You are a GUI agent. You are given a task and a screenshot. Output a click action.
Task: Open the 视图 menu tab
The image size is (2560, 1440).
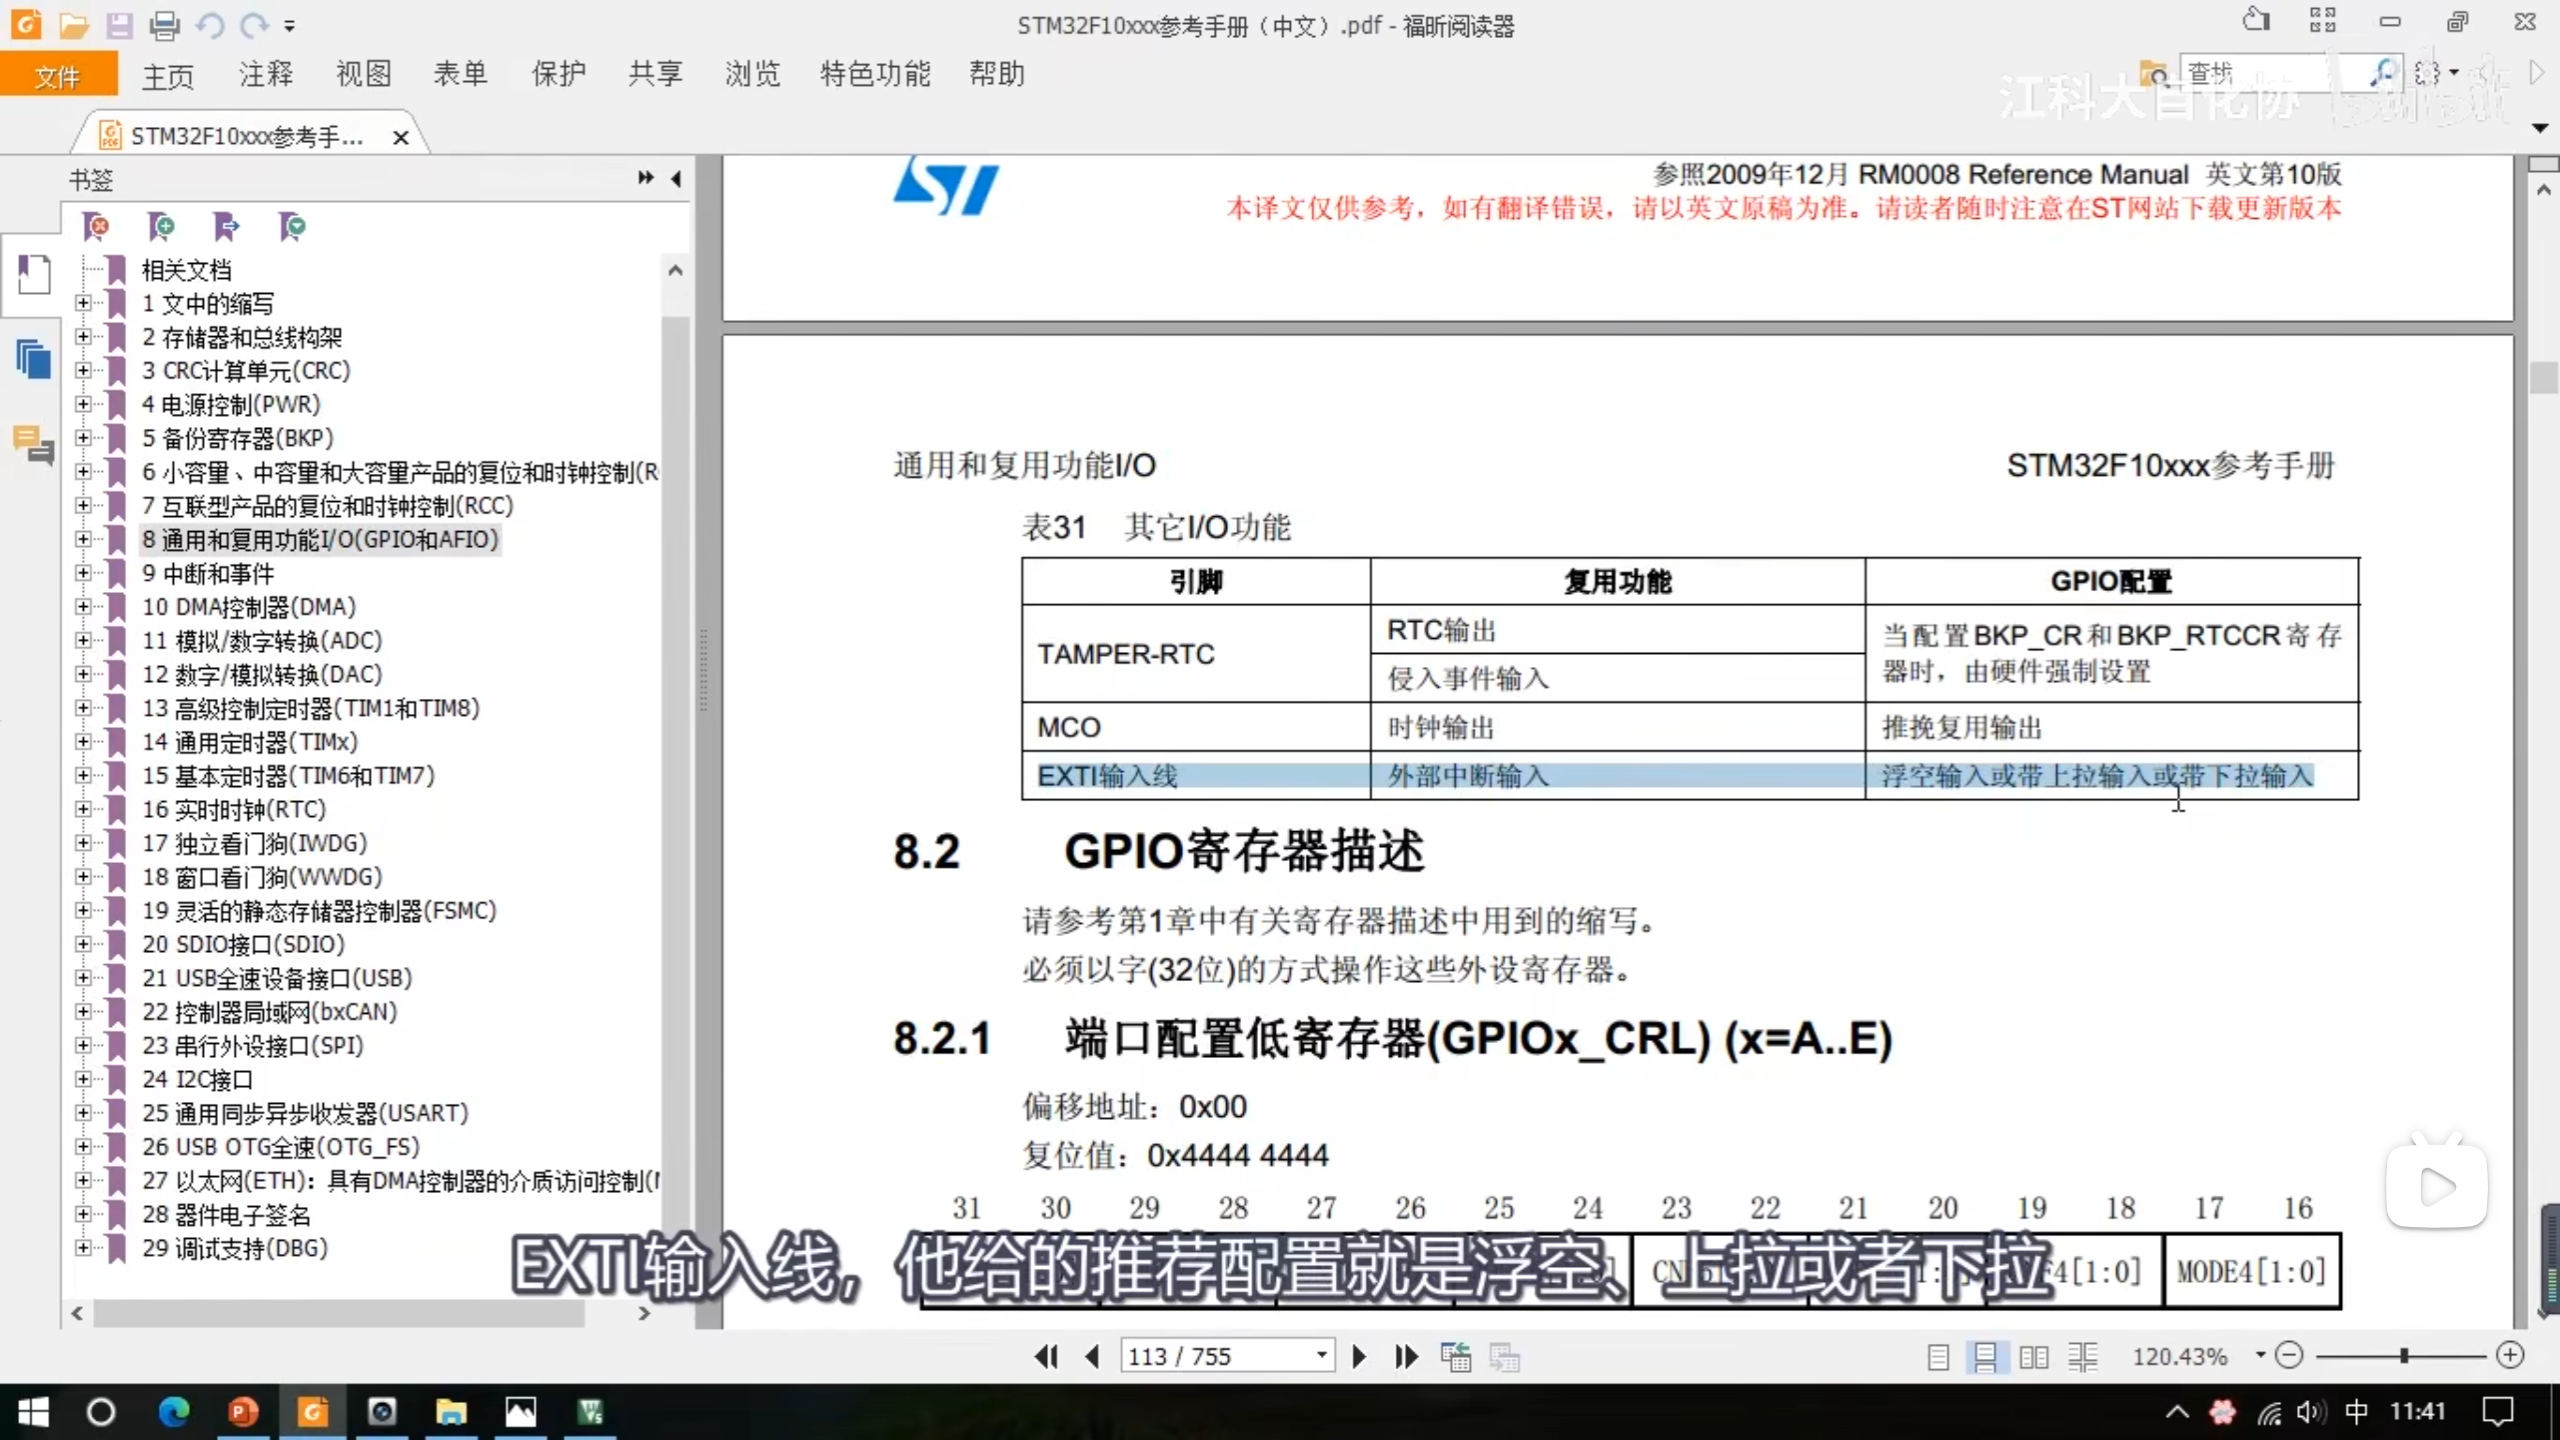click(363, 74)
